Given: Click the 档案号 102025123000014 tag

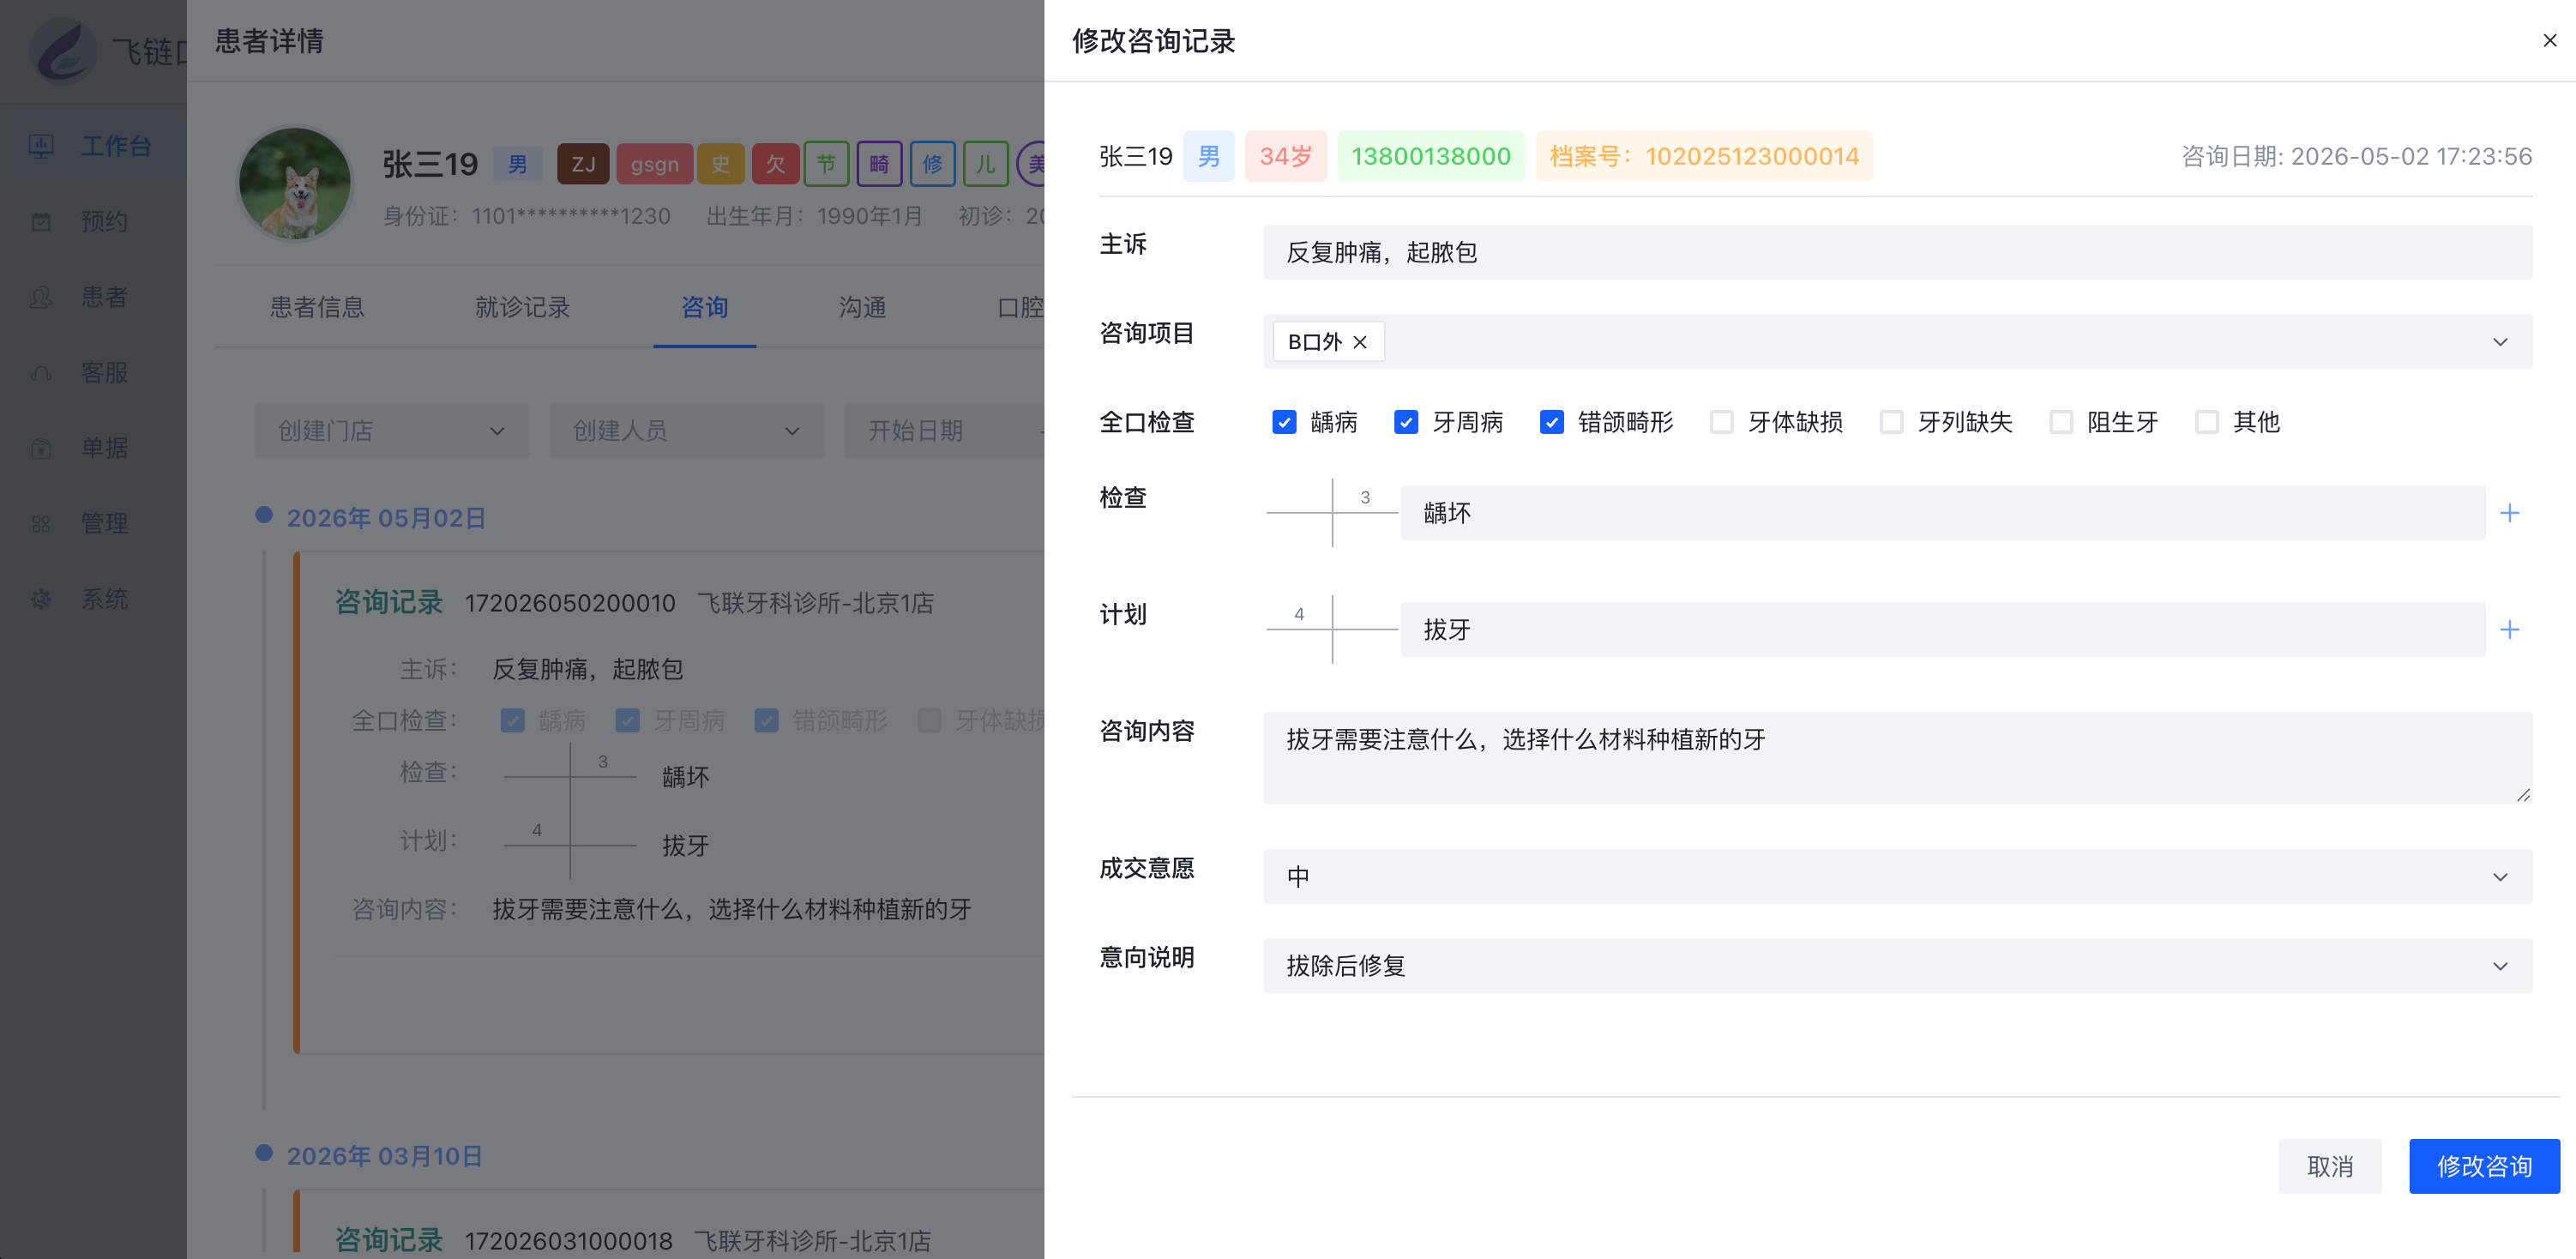Looking at the screenshot, I should pyautogui.click(x=1704, y=156).
